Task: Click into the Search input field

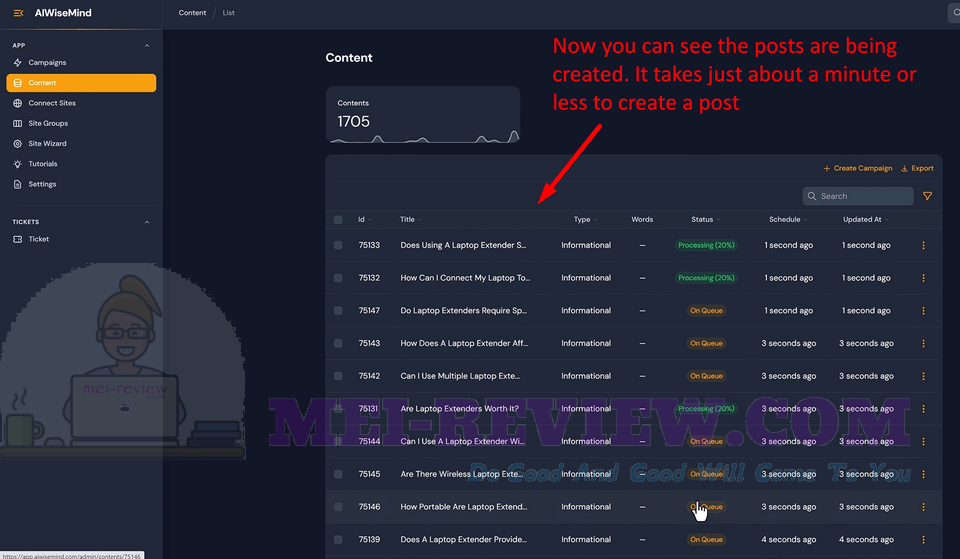Action: (858, 196)
